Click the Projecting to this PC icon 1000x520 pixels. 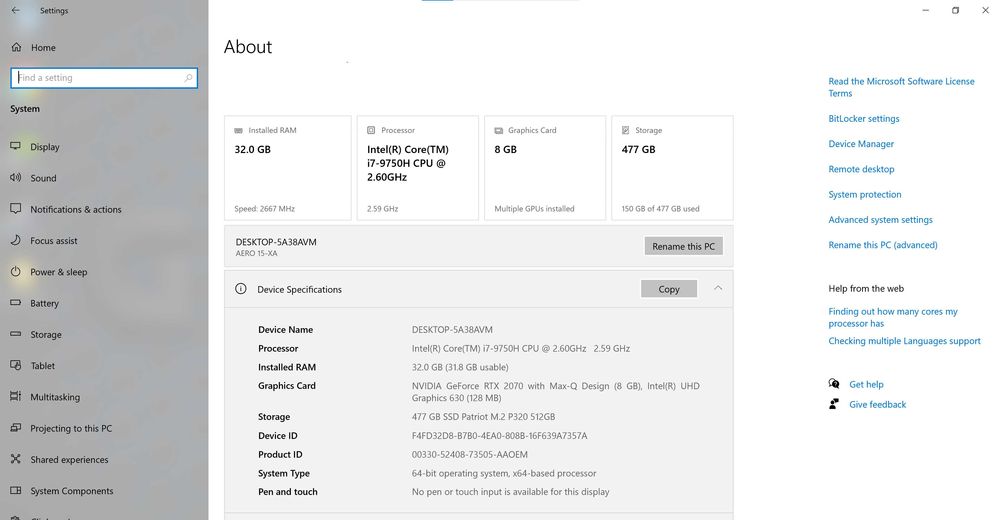(16, 427)
